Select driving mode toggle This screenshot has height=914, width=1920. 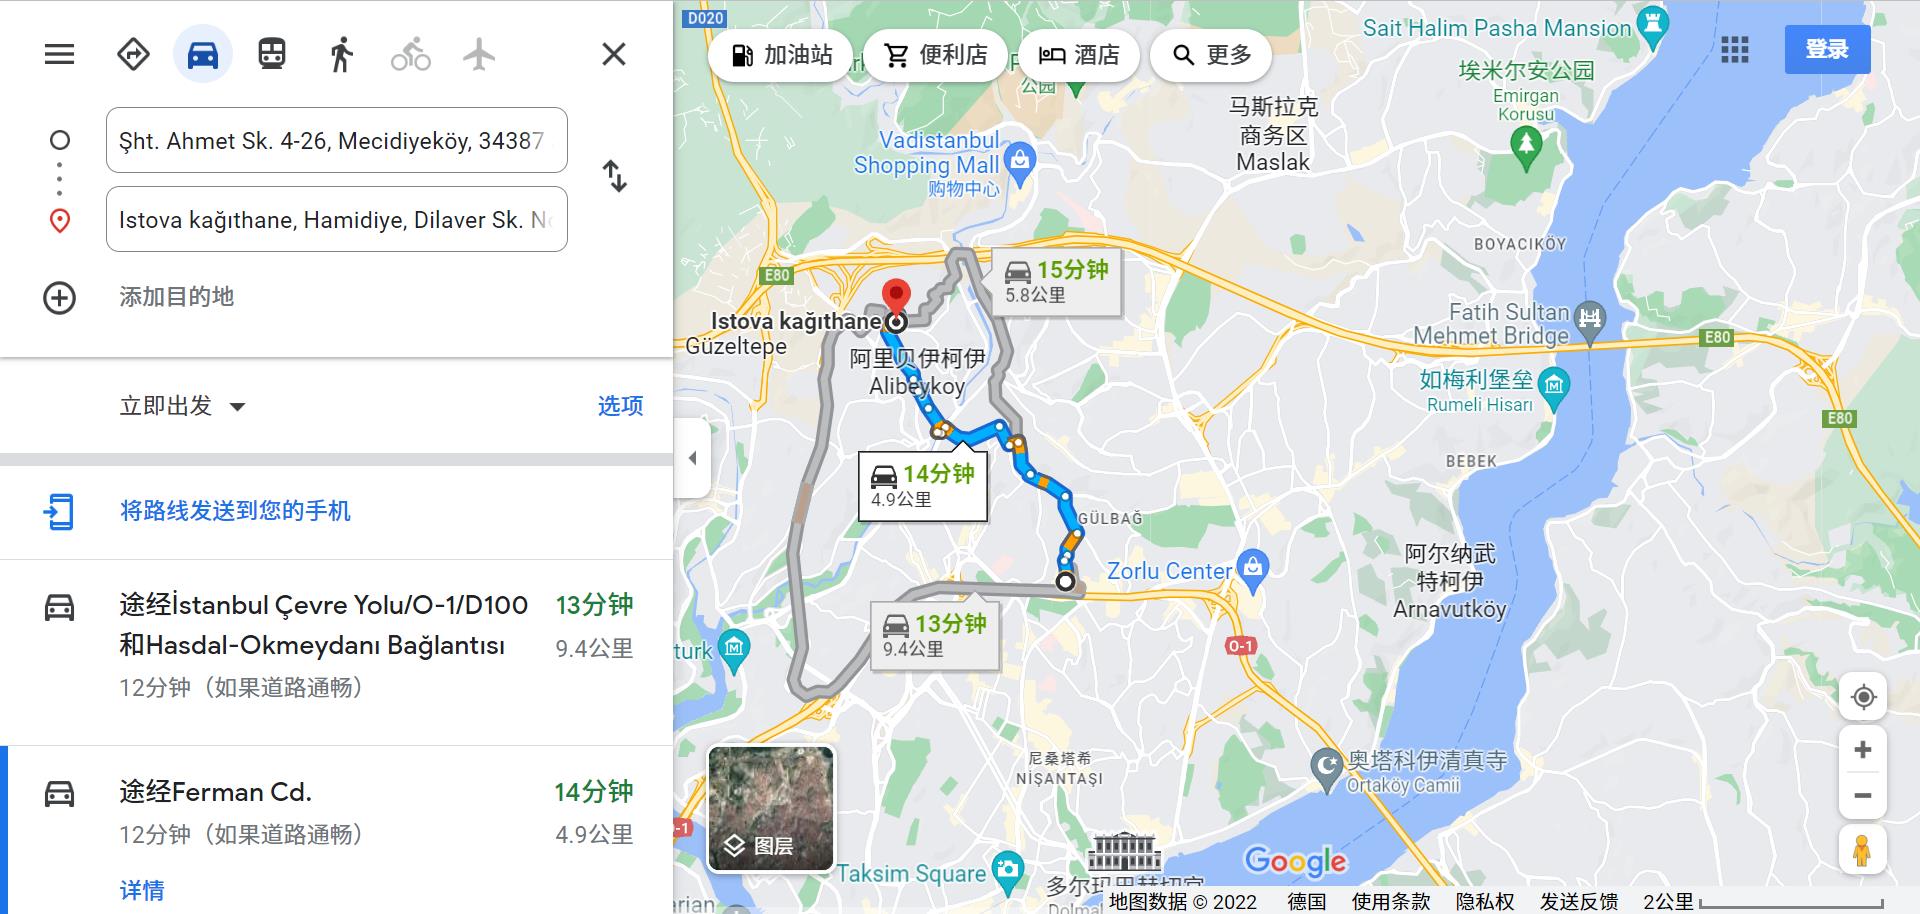(203, 54)
